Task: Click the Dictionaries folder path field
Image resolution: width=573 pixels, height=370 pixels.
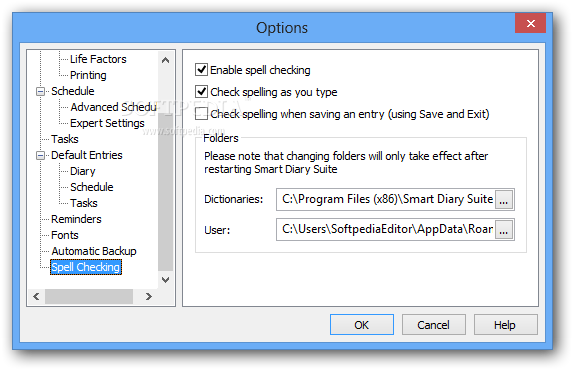Action: 386,200
